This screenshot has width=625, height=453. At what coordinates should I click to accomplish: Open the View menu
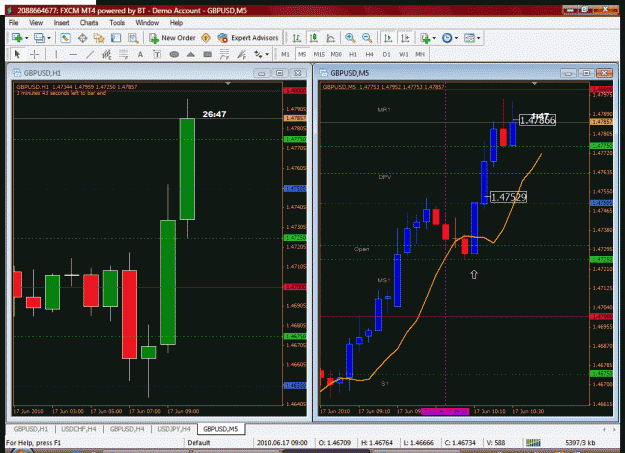pyautogui.click(x=36, y=23)
